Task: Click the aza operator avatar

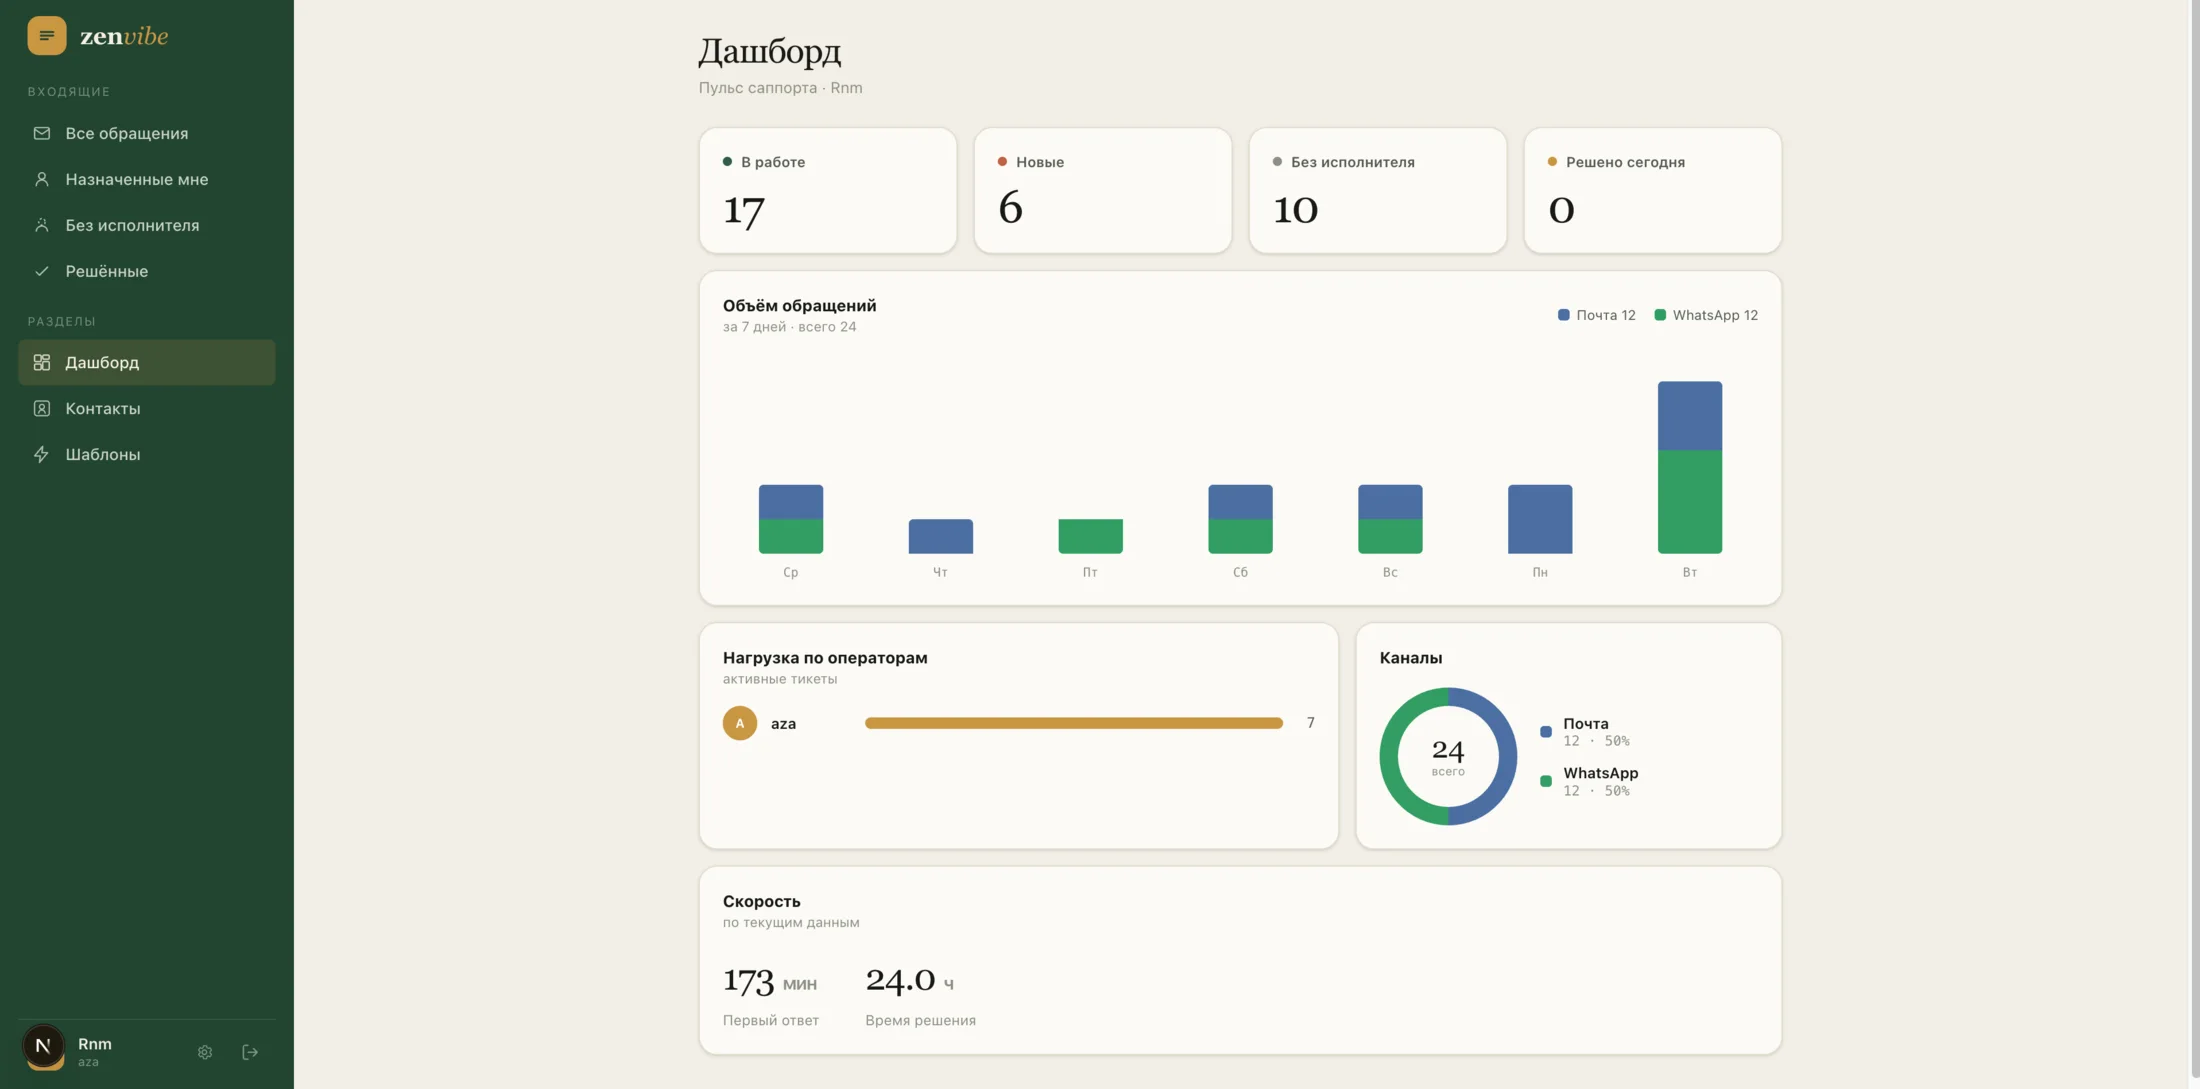Action: 740,723
